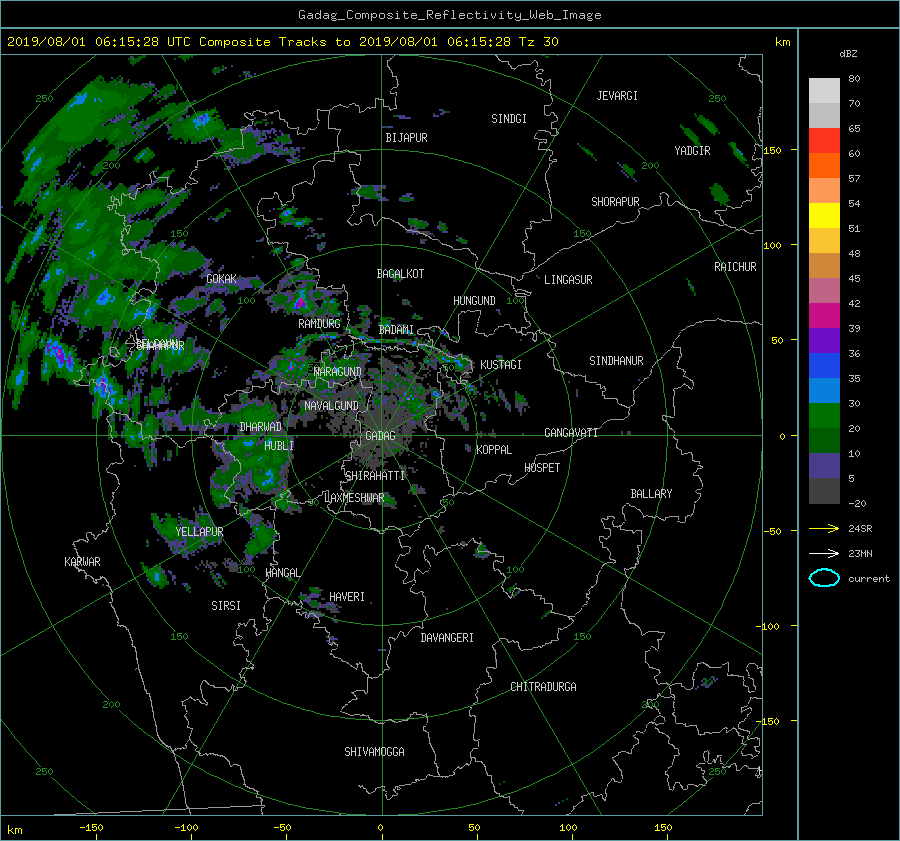Click the HANGAL city label

[282, 573]
